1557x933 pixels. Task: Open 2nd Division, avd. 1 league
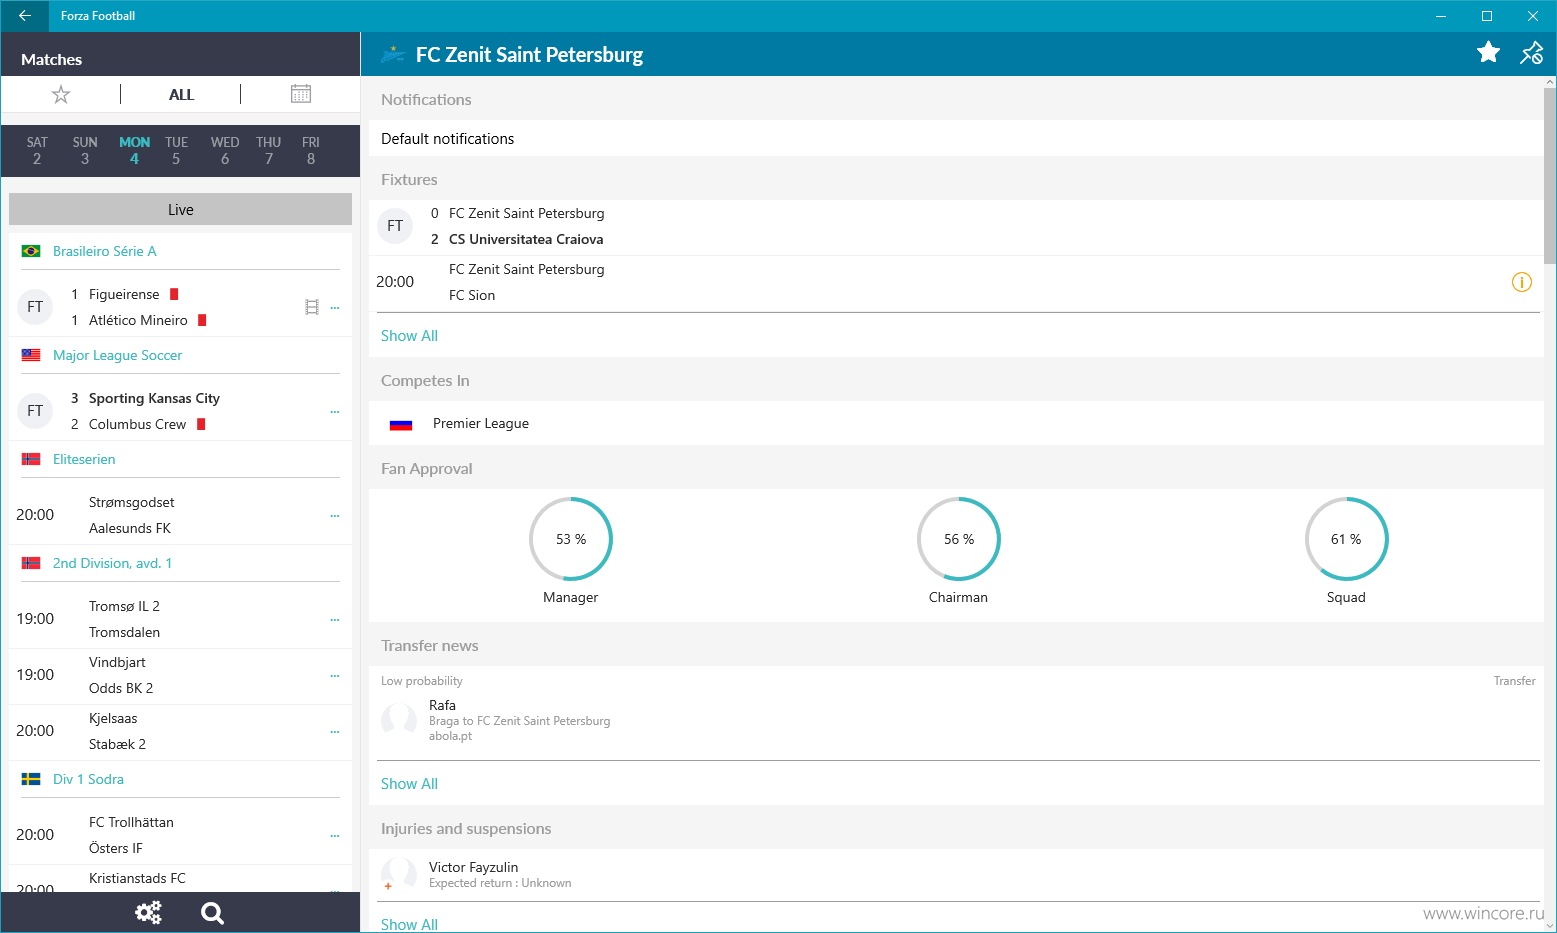coord(112,563)
